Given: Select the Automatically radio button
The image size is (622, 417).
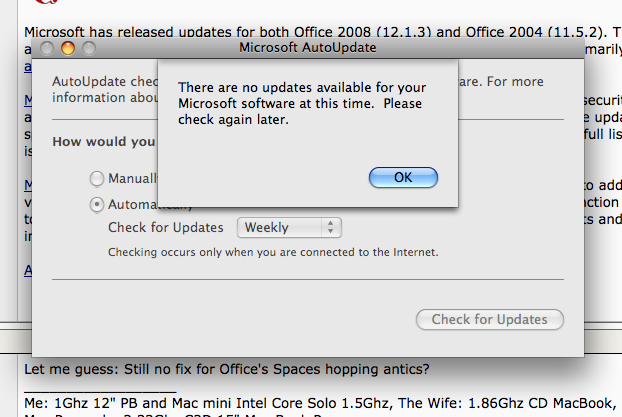Looking at the screenshot, I should (97, 205).
